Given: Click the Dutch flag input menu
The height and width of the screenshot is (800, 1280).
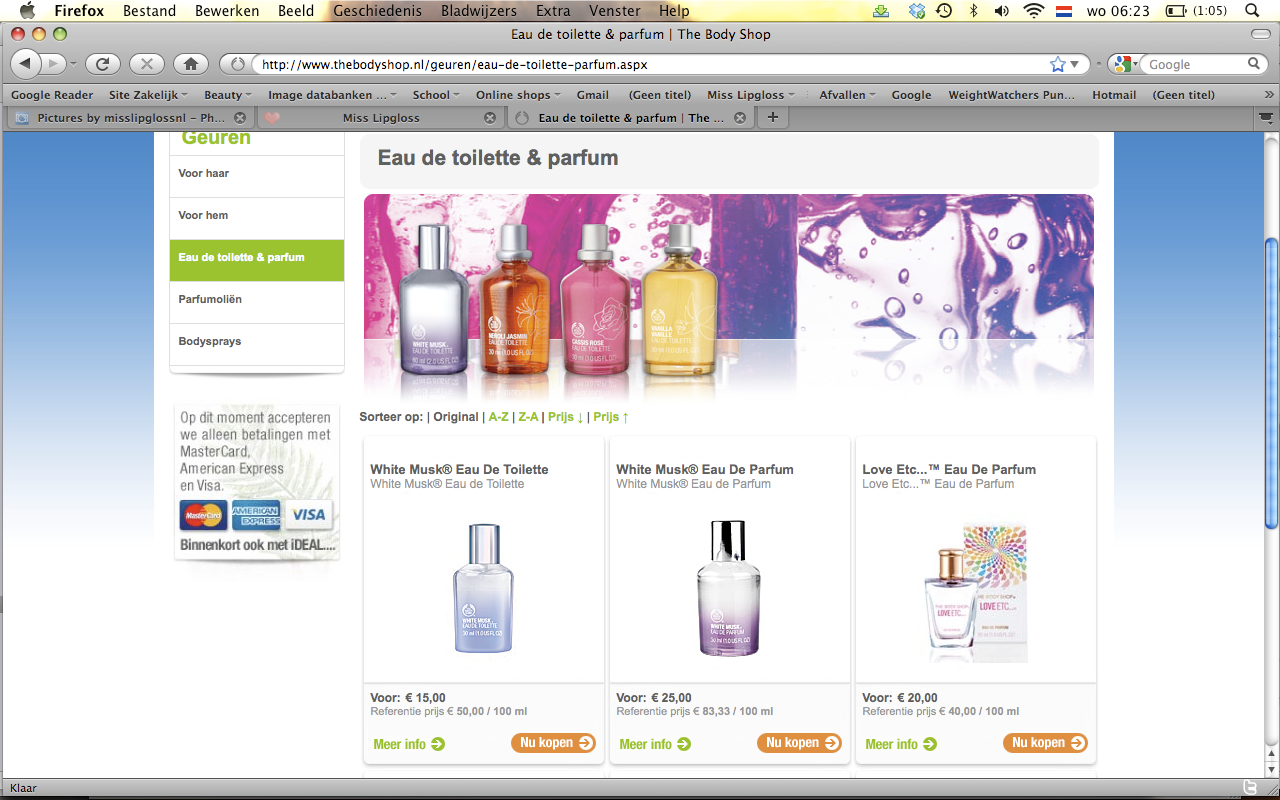Looking at the screenshot, I should 1064,11.
